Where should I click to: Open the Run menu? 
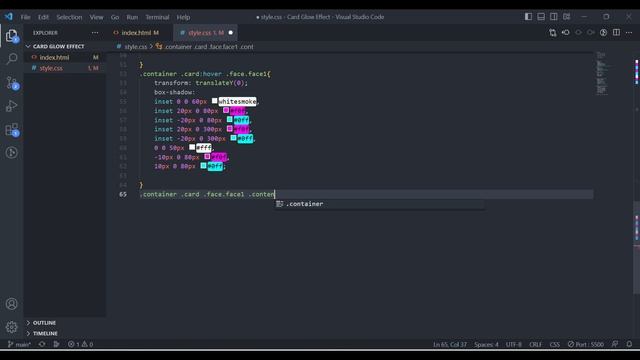coord(132,17)
